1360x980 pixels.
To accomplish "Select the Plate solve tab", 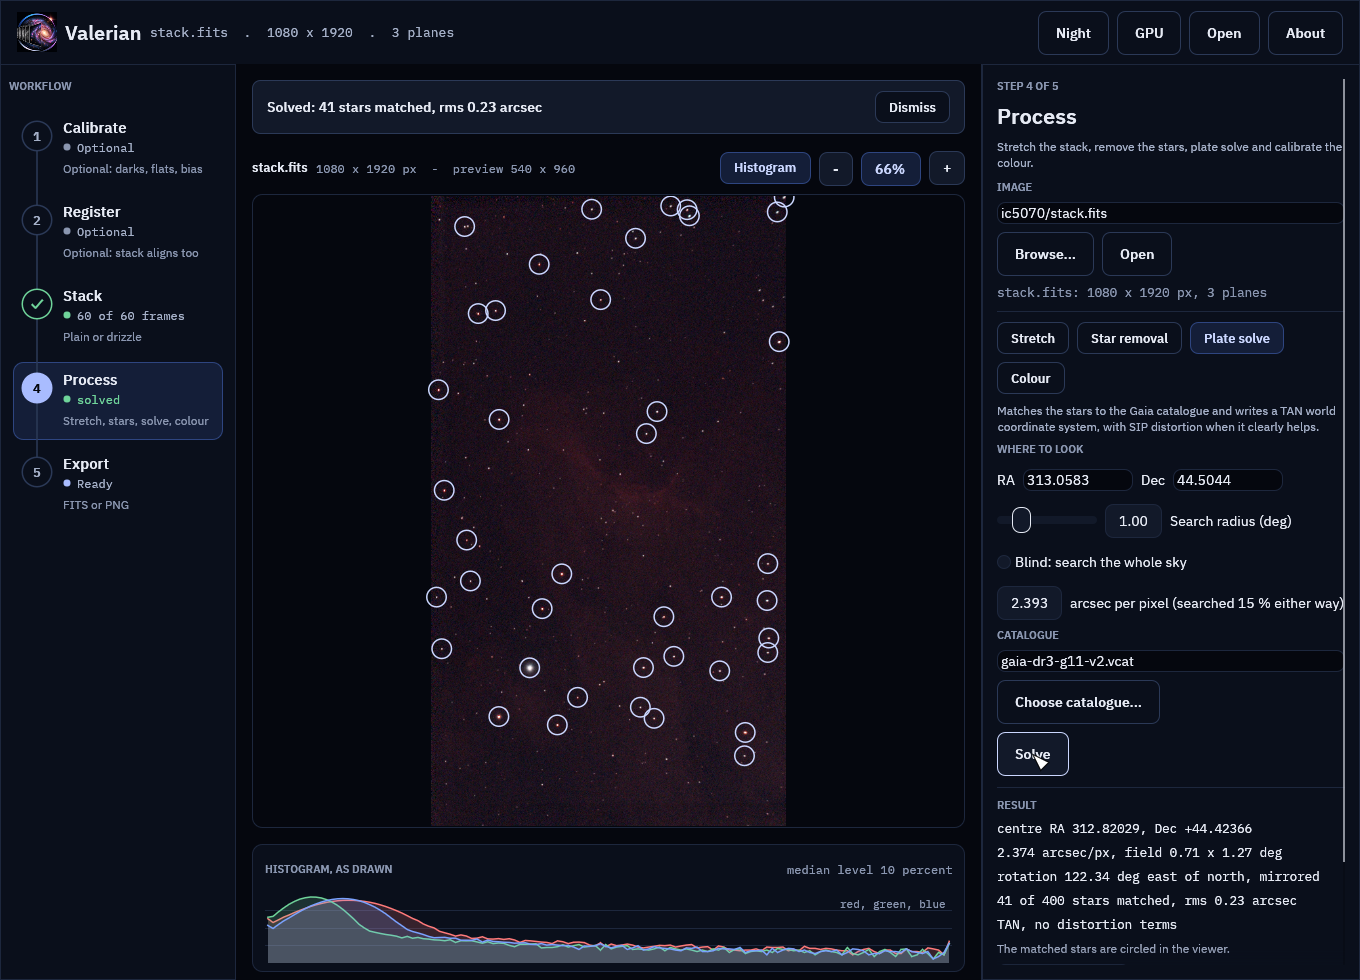I will pos(1237,338).
